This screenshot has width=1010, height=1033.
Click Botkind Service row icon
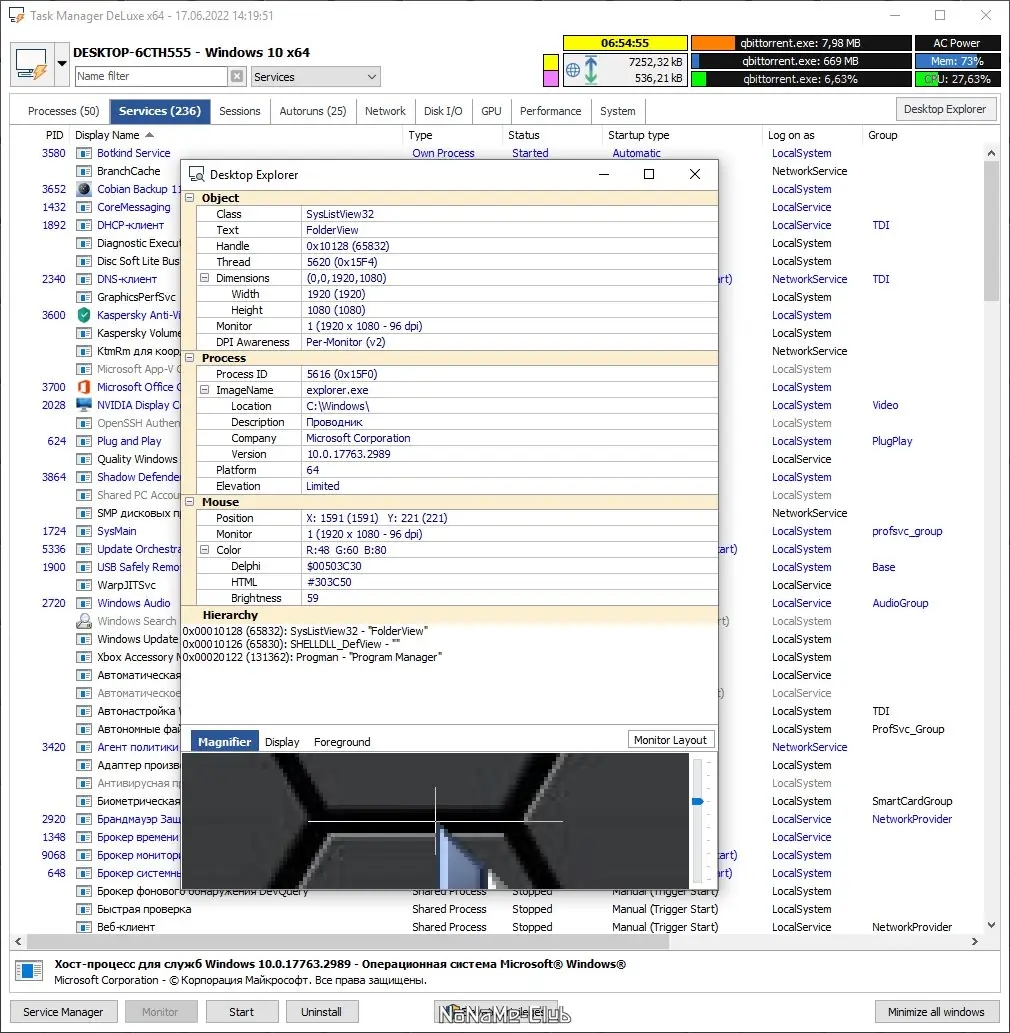click(84, 153)
